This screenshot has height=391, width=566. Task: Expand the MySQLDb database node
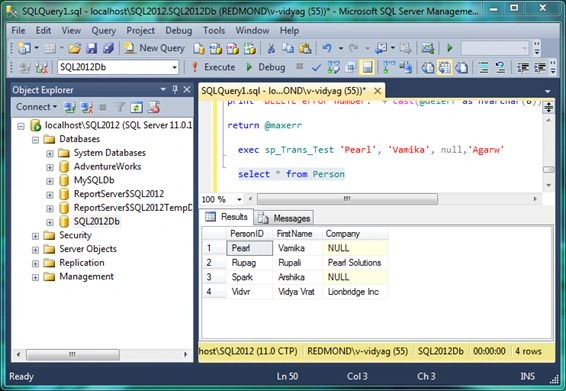point(50,181)
